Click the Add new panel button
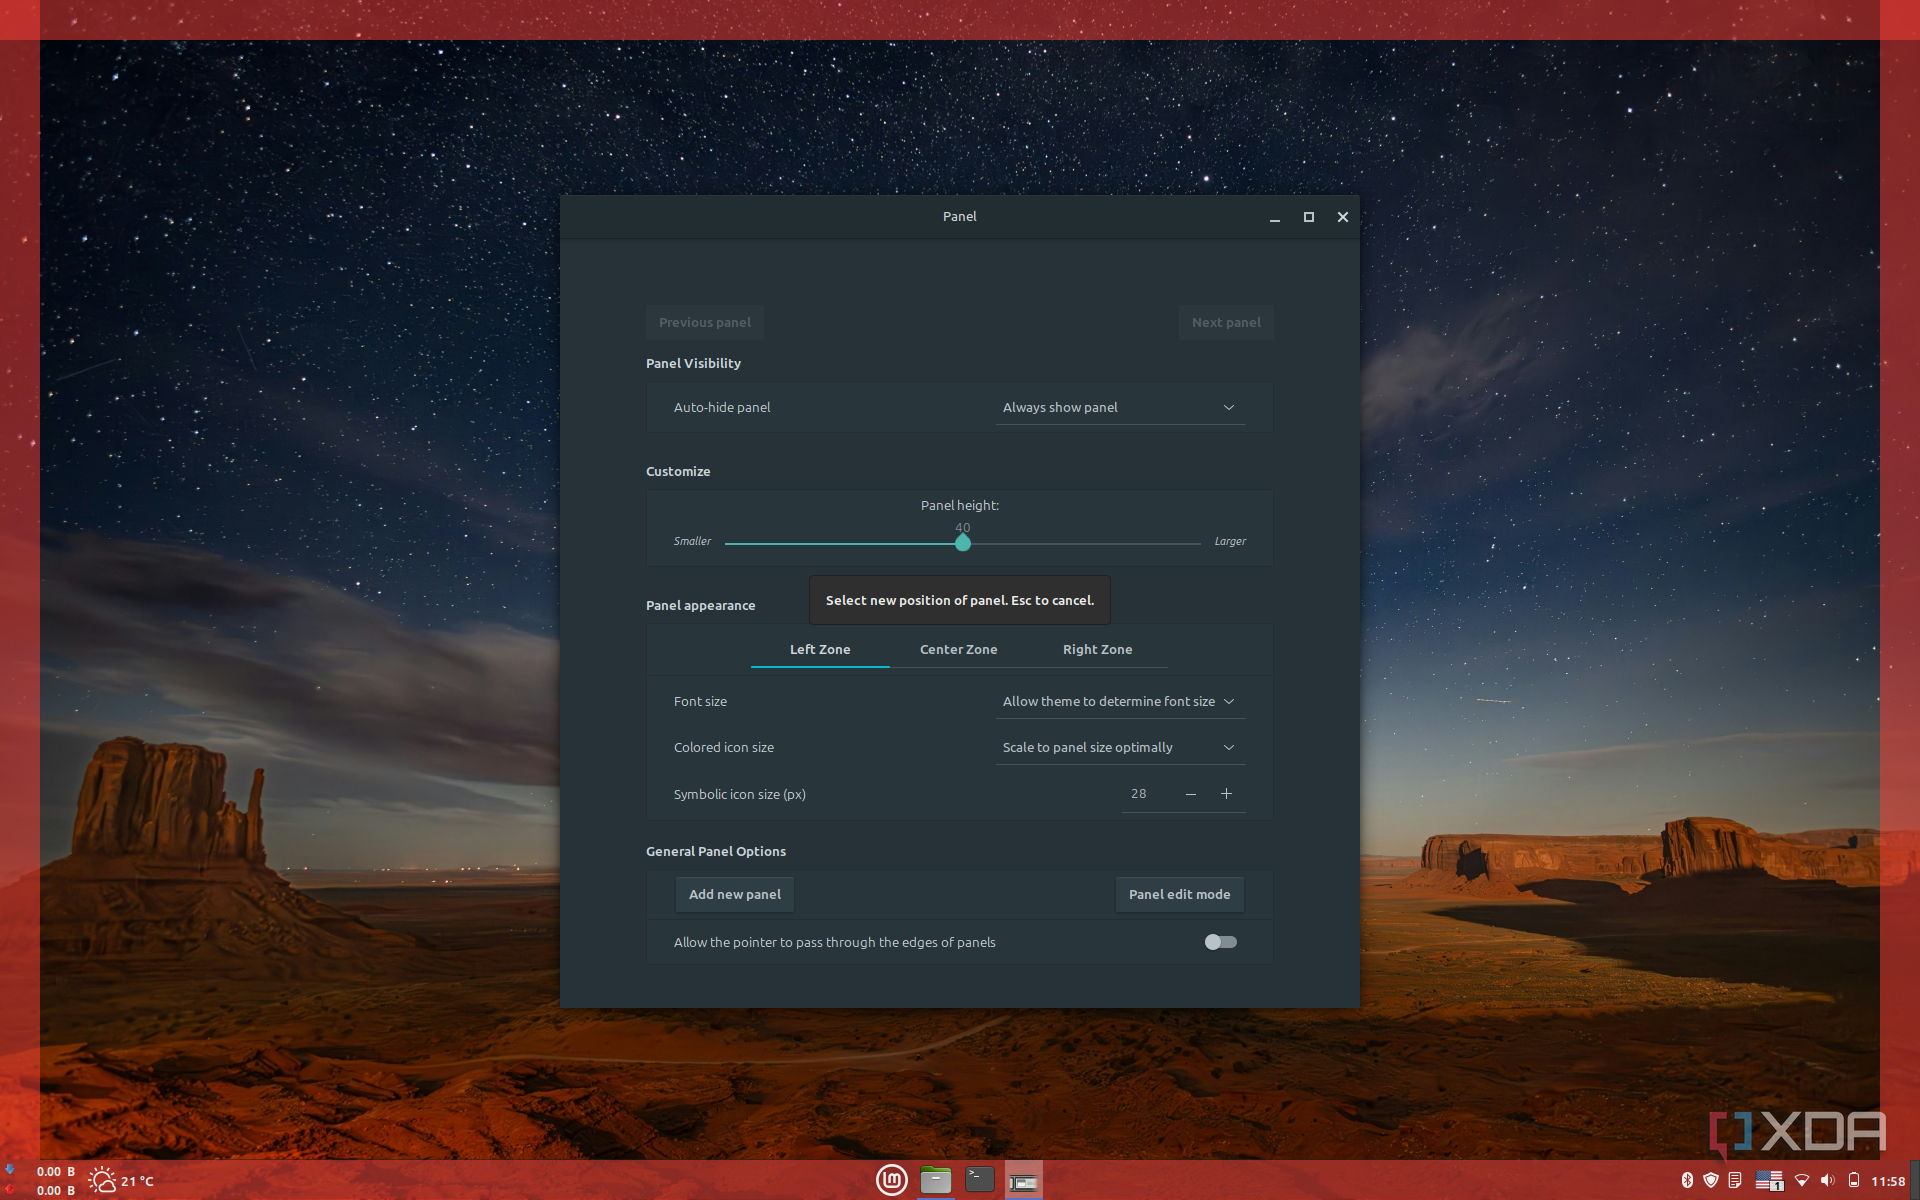 click(x=734, y=894)
